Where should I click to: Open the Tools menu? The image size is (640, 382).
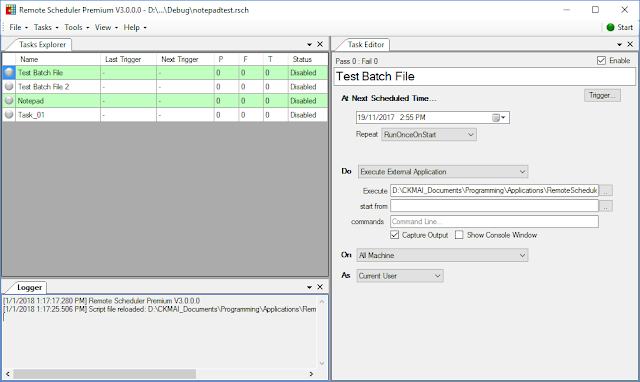pyautogui.click(x=76, y=27)
